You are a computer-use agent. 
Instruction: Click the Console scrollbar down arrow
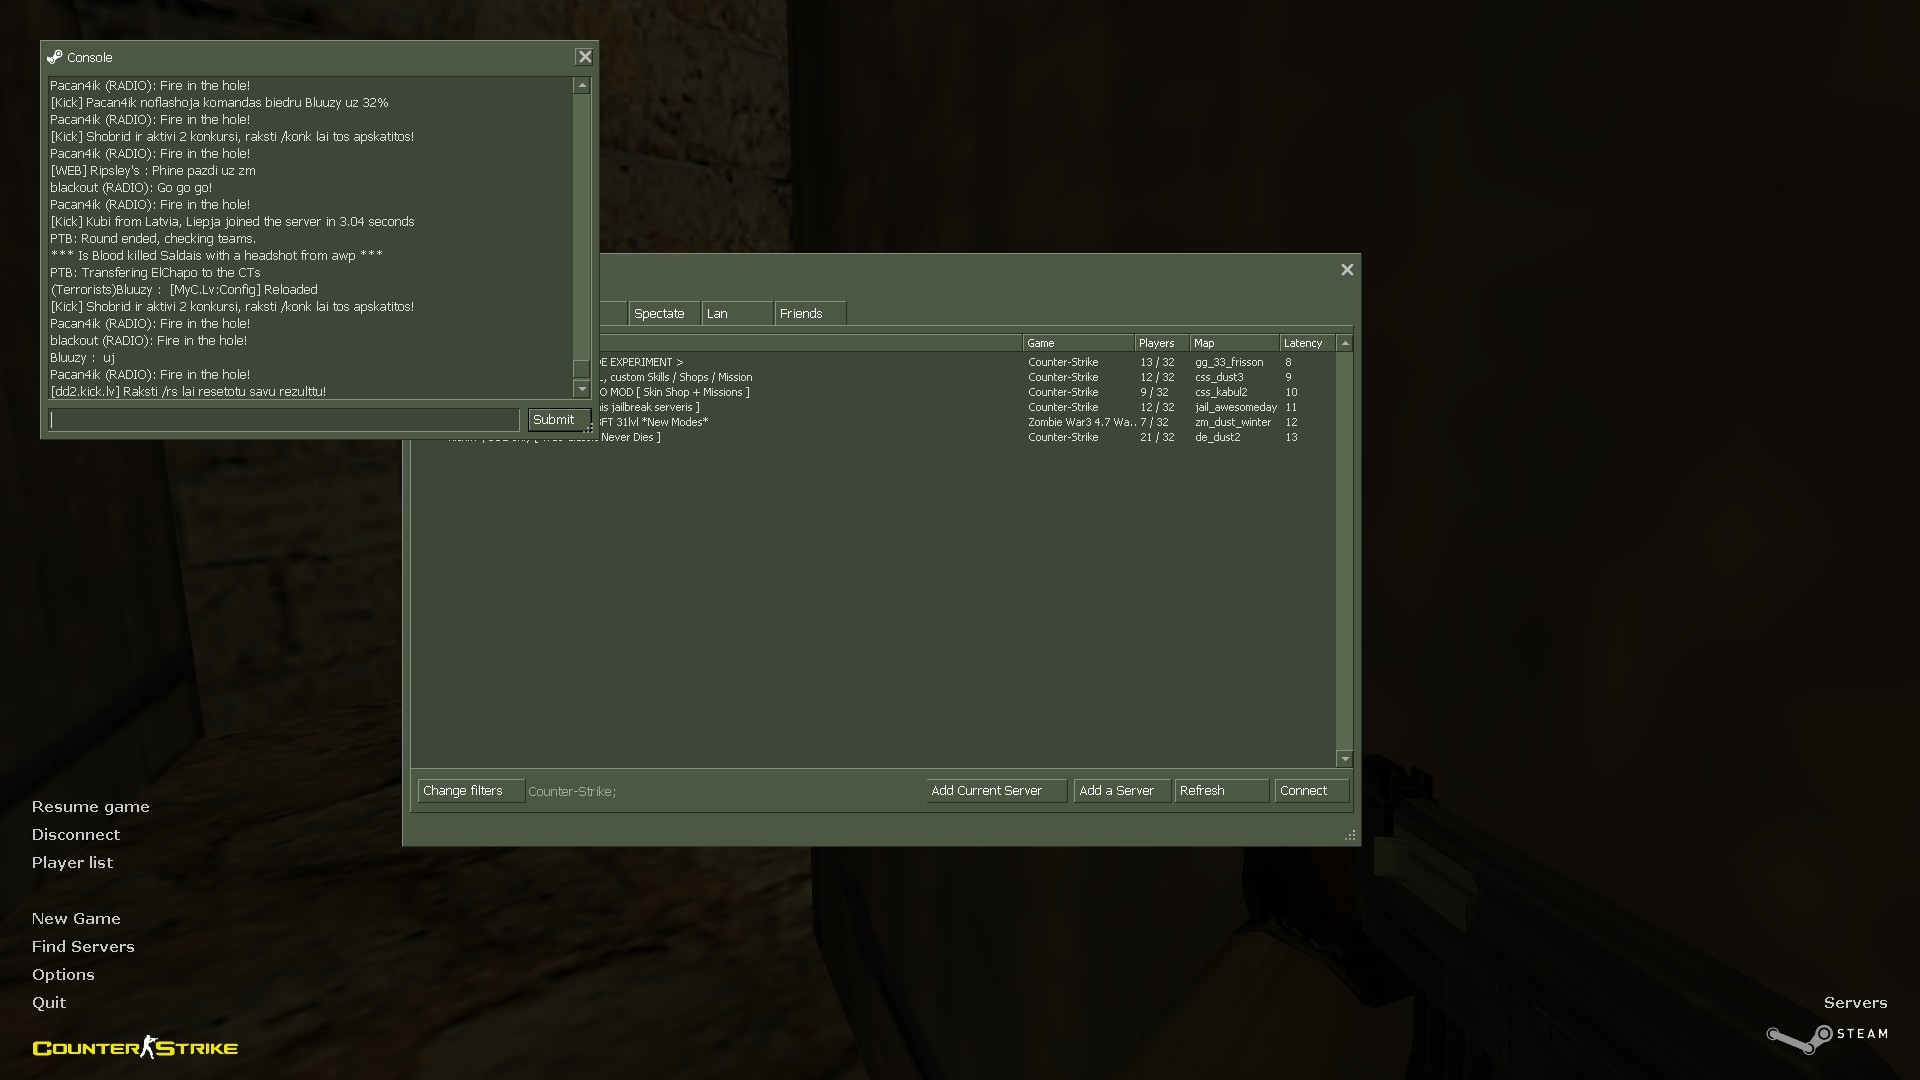582,388
